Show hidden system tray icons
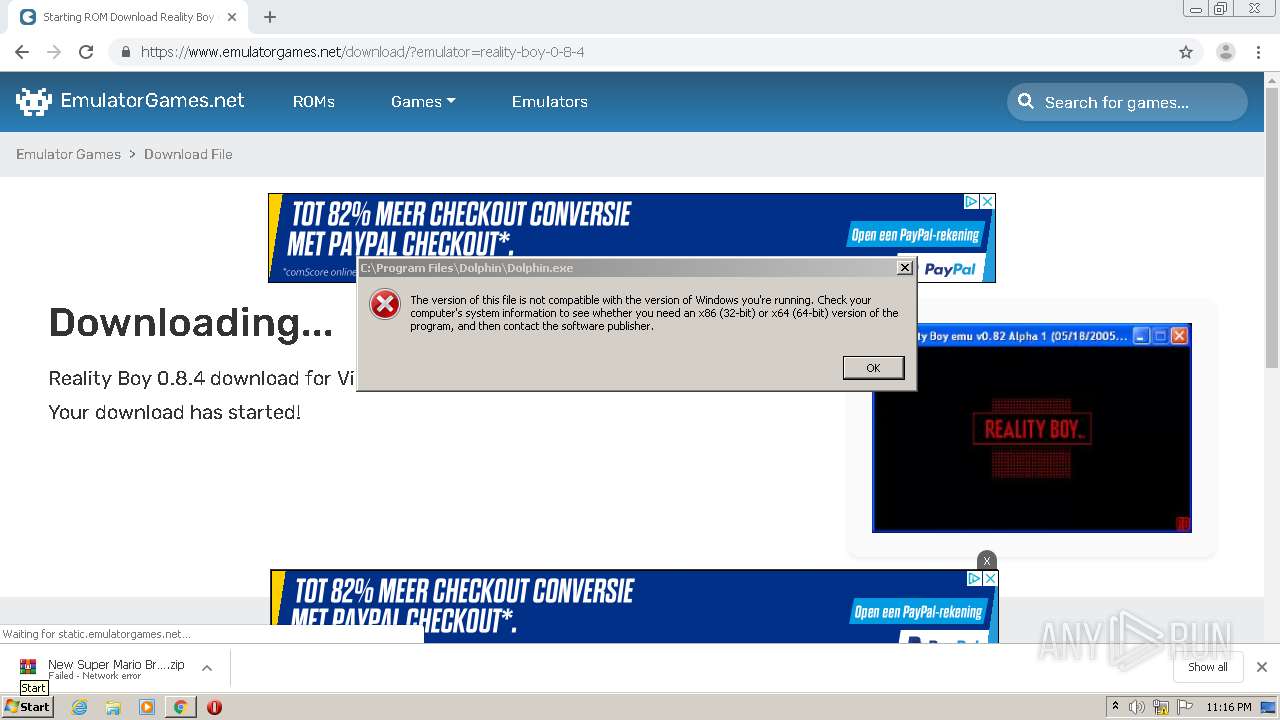Image resolution: width=1280 pixels, height=720 pixels. tap(1115, 707)
